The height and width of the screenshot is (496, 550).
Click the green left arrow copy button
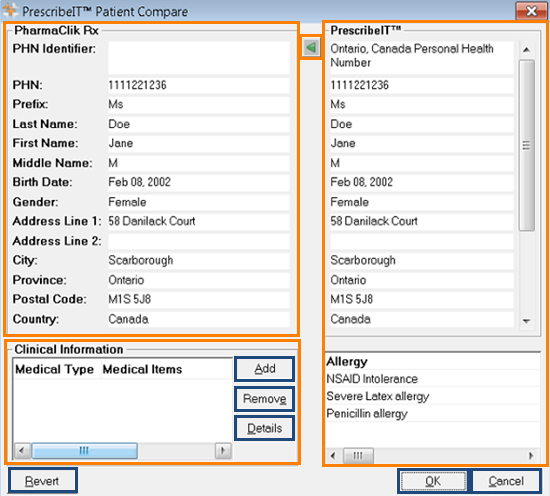311,47
